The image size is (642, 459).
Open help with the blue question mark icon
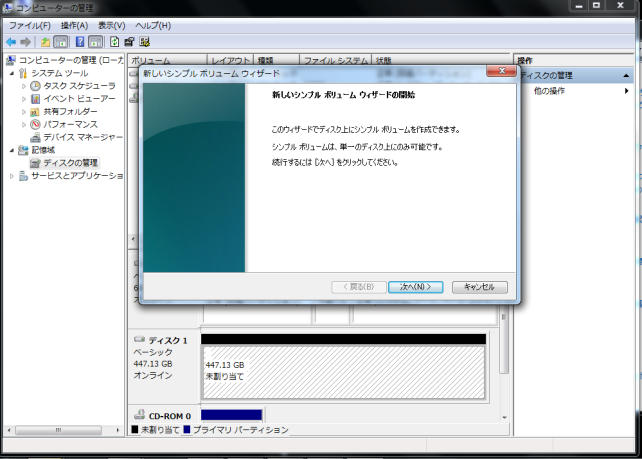point(80,42)
